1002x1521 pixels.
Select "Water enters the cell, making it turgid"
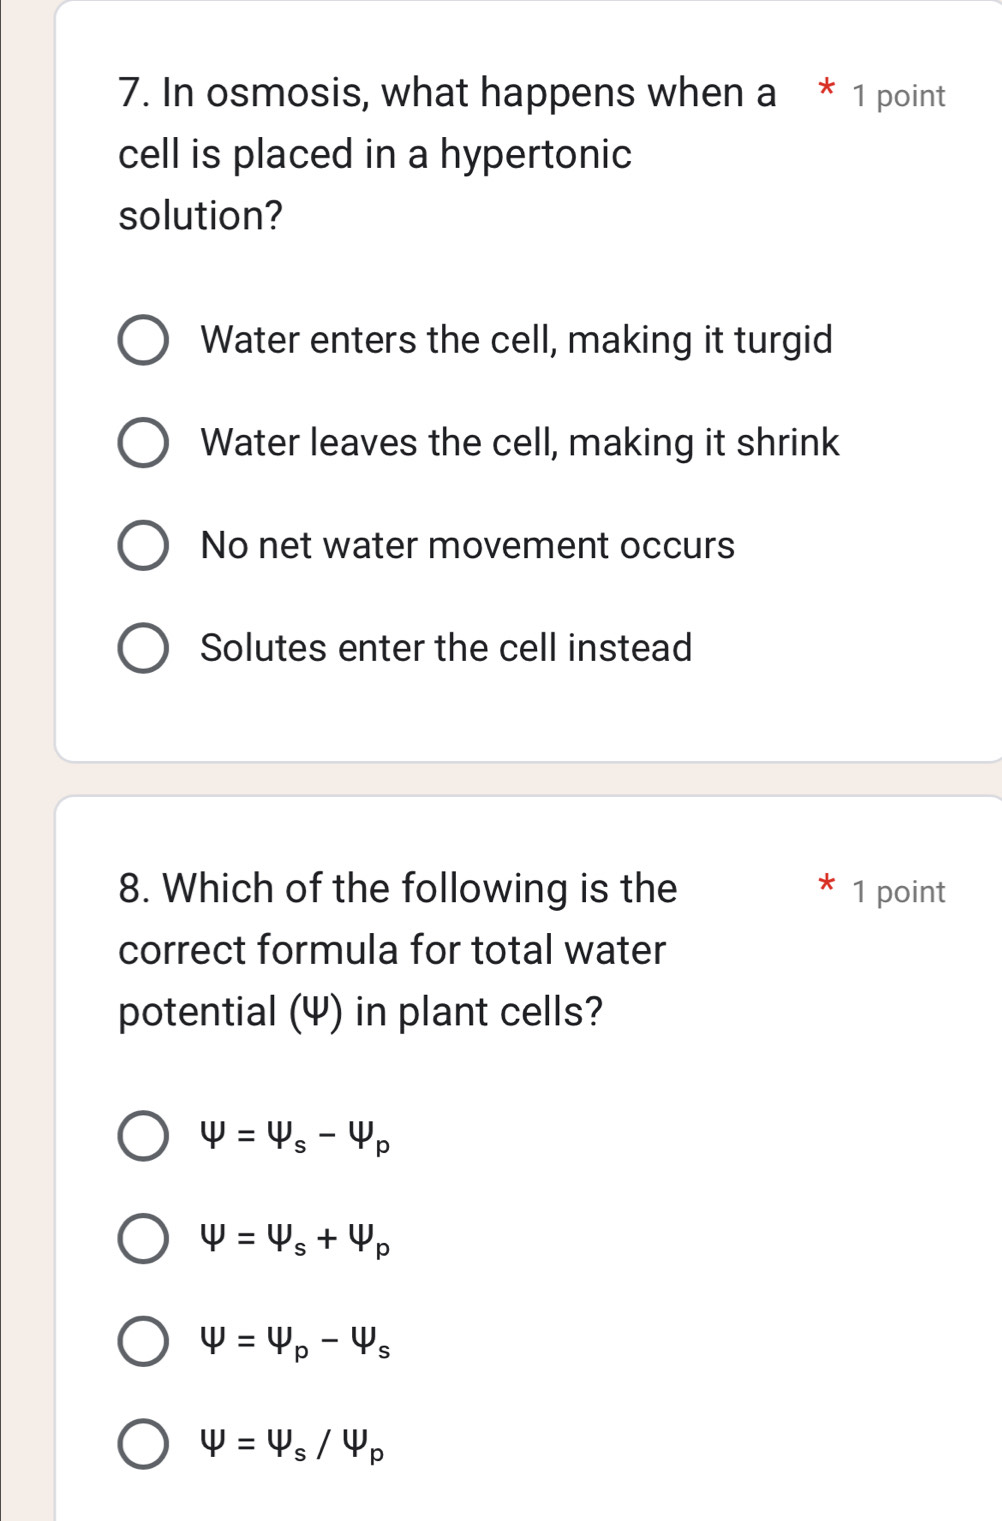tap(146, 339)
